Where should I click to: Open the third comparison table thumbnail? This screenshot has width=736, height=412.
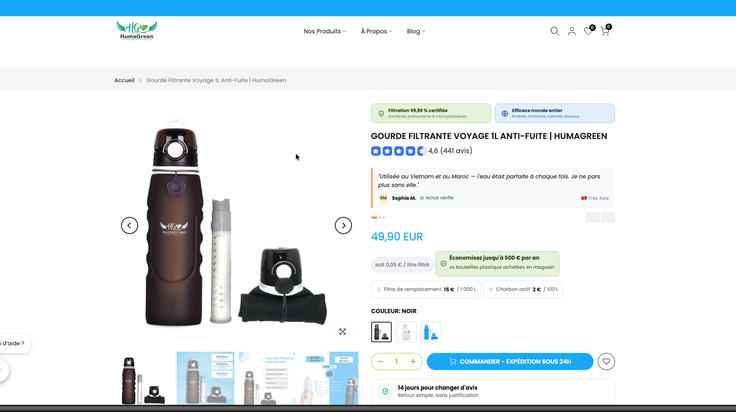(268, 378)
